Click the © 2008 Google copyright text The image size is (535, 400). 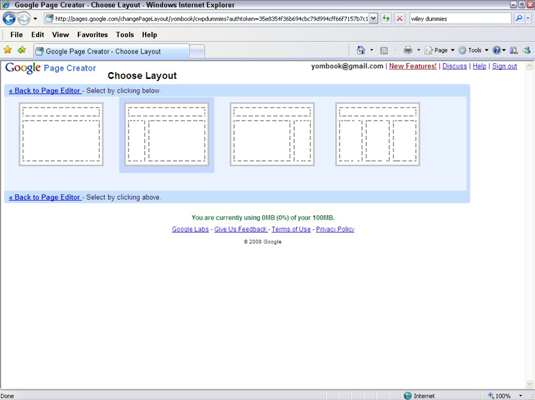coord(263,242)
